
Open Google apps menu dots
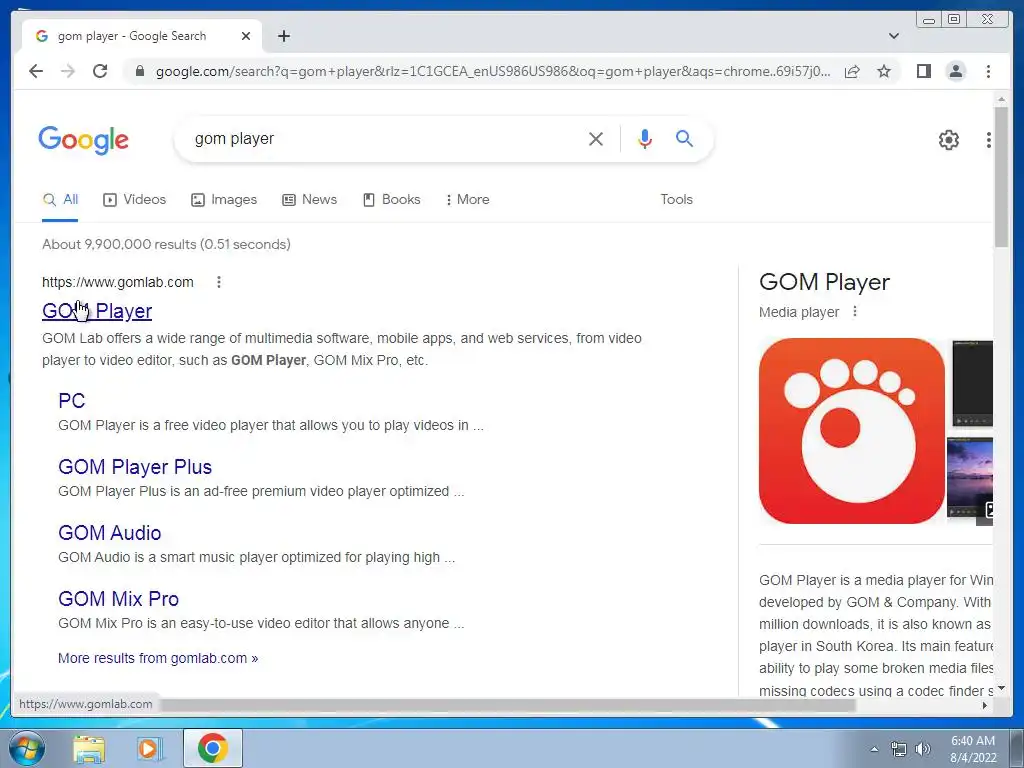coord(988,140)
